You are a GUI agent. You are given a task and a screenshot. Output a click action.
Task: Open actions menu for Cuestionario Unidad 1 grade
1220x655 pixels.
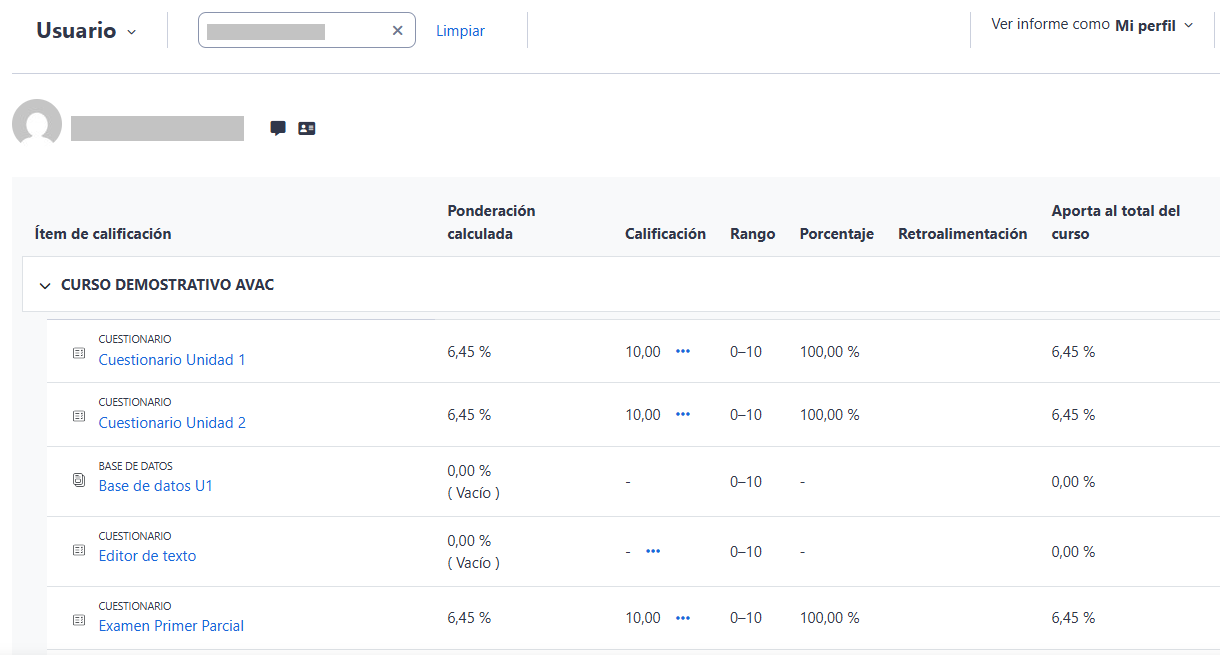point(683,352)
